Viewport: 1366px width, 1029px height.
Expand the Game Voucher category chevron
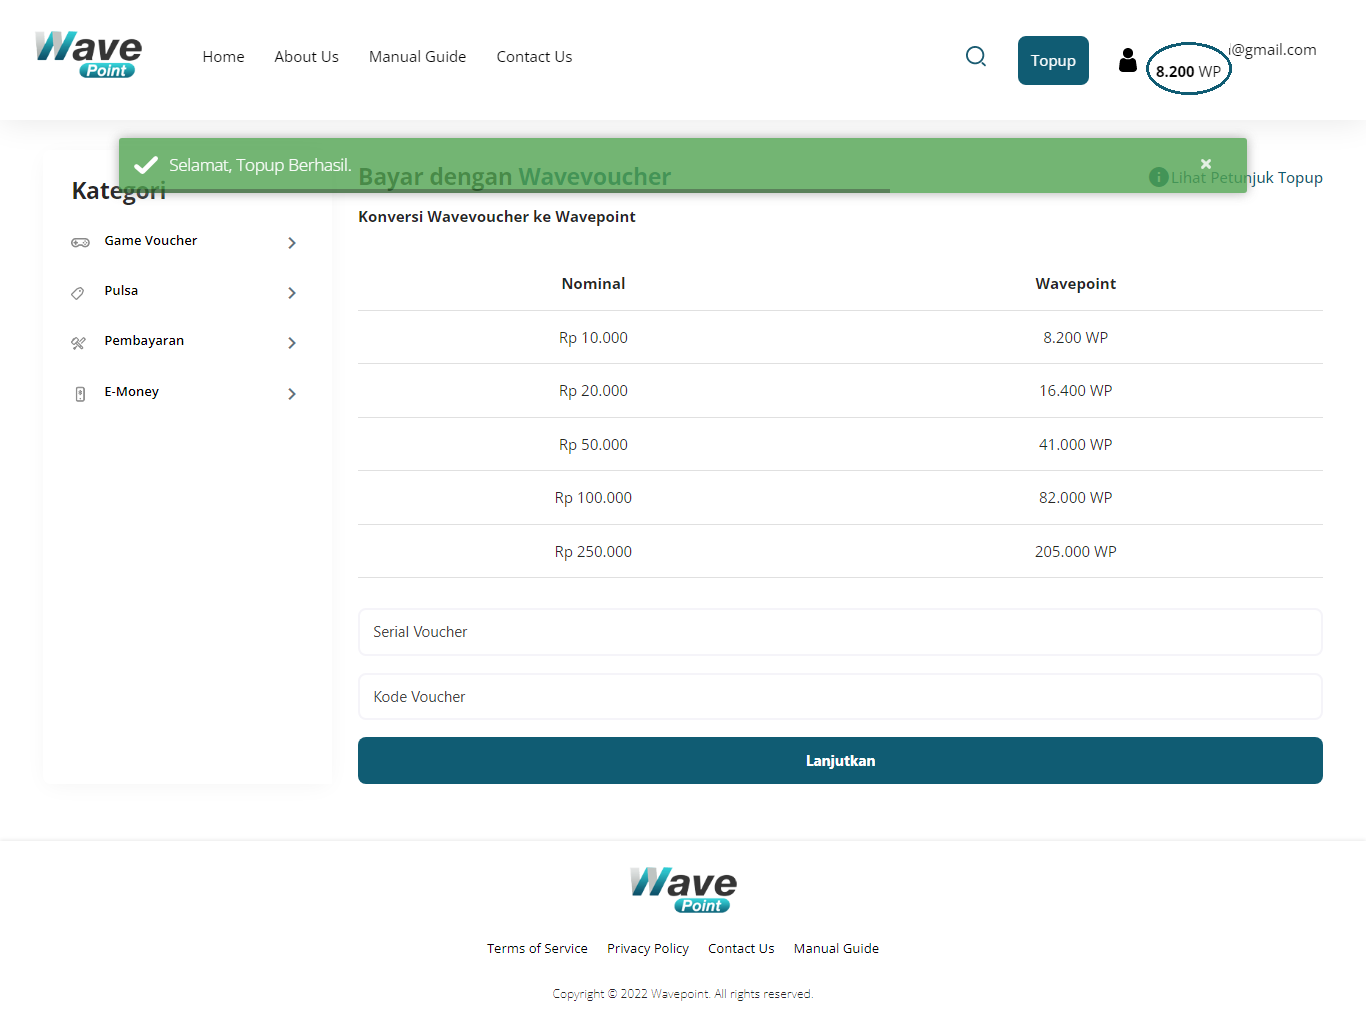(x=292, y=243)
